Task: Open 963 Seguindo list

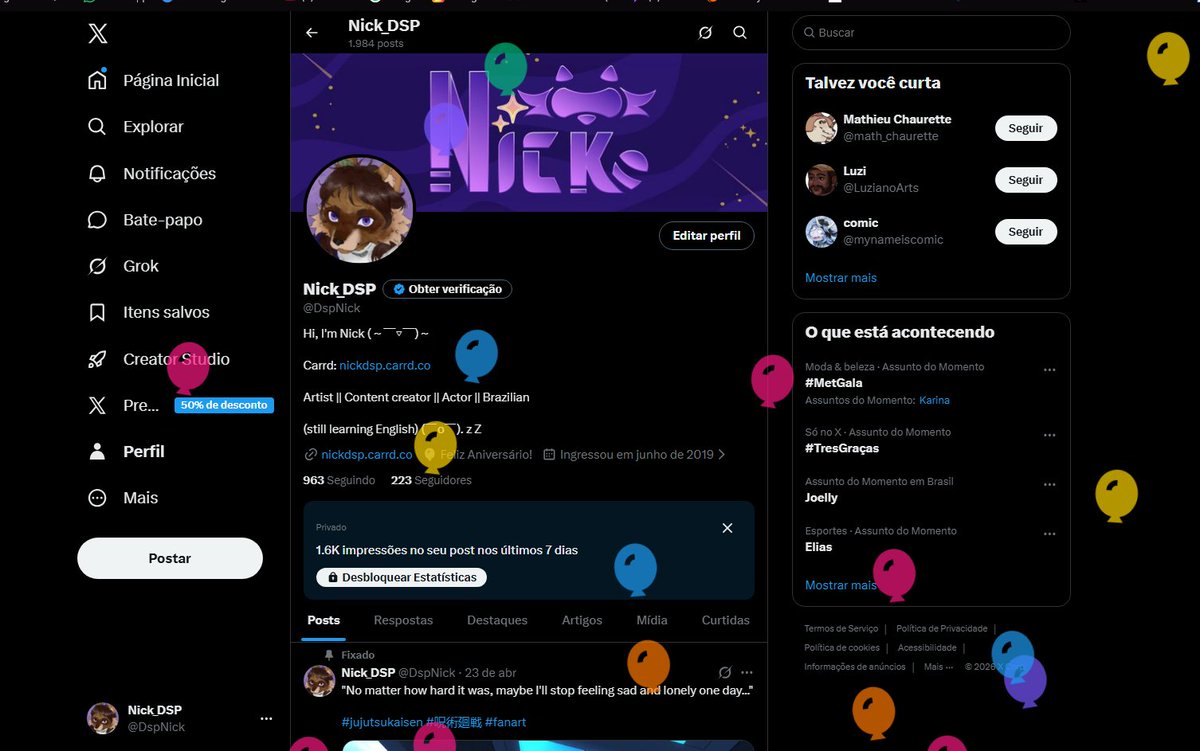Action: 339,480
